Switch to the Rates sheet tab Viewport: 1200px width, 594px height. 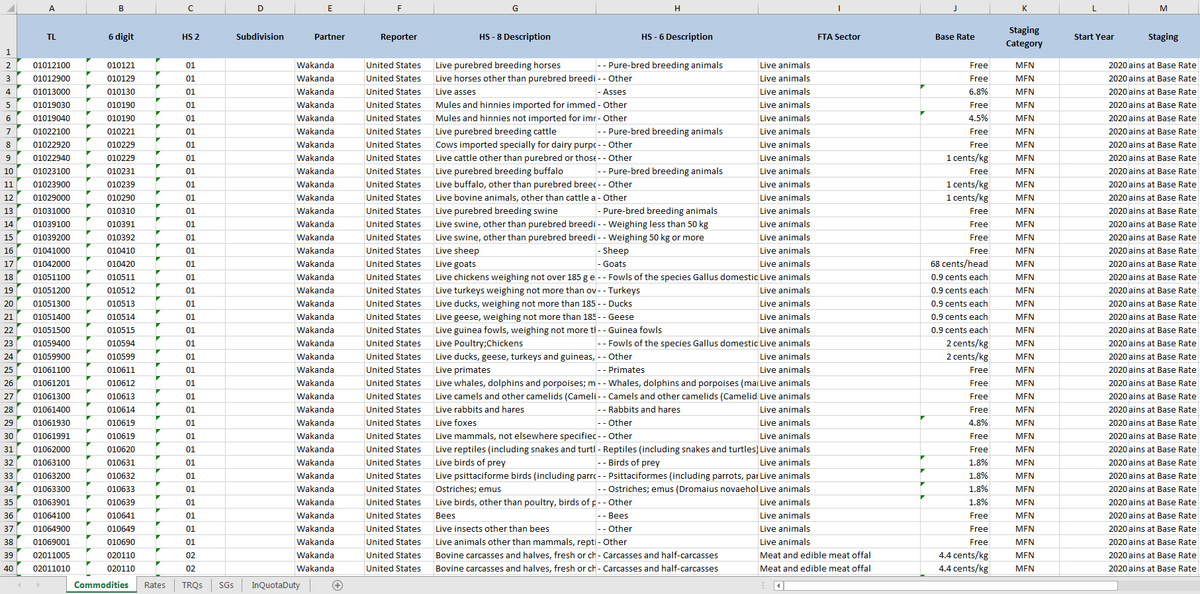(x=154, y=585)
